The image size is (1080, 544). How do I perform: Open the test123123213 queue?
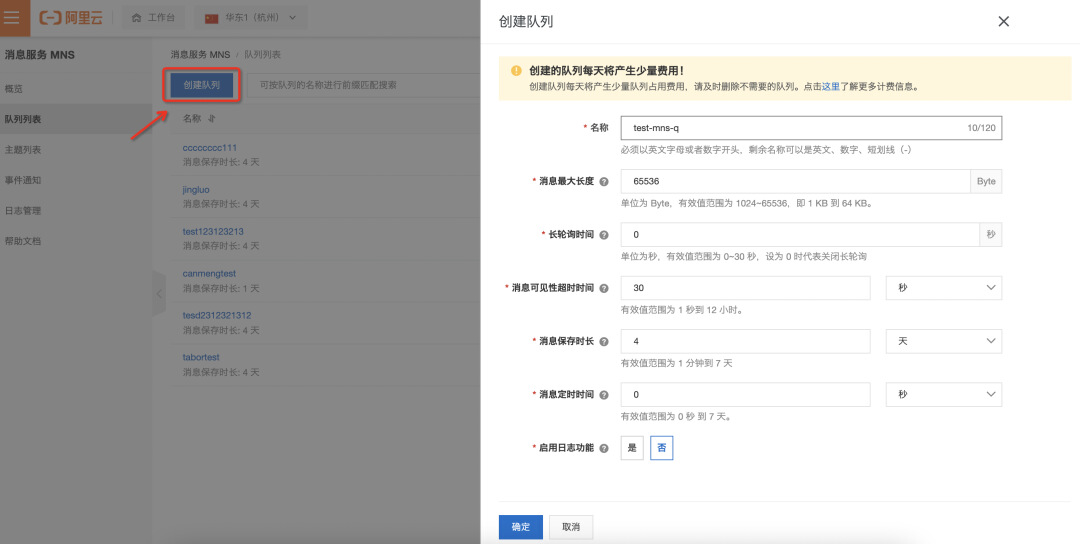coord(213,231)
